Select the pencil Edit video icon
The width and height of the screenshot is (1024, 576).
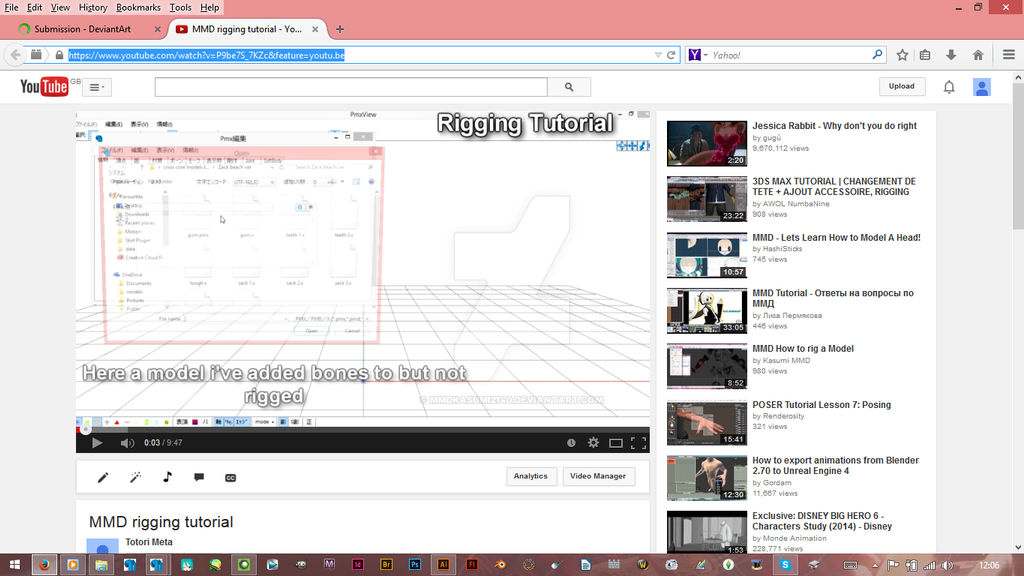click(103, 477)
